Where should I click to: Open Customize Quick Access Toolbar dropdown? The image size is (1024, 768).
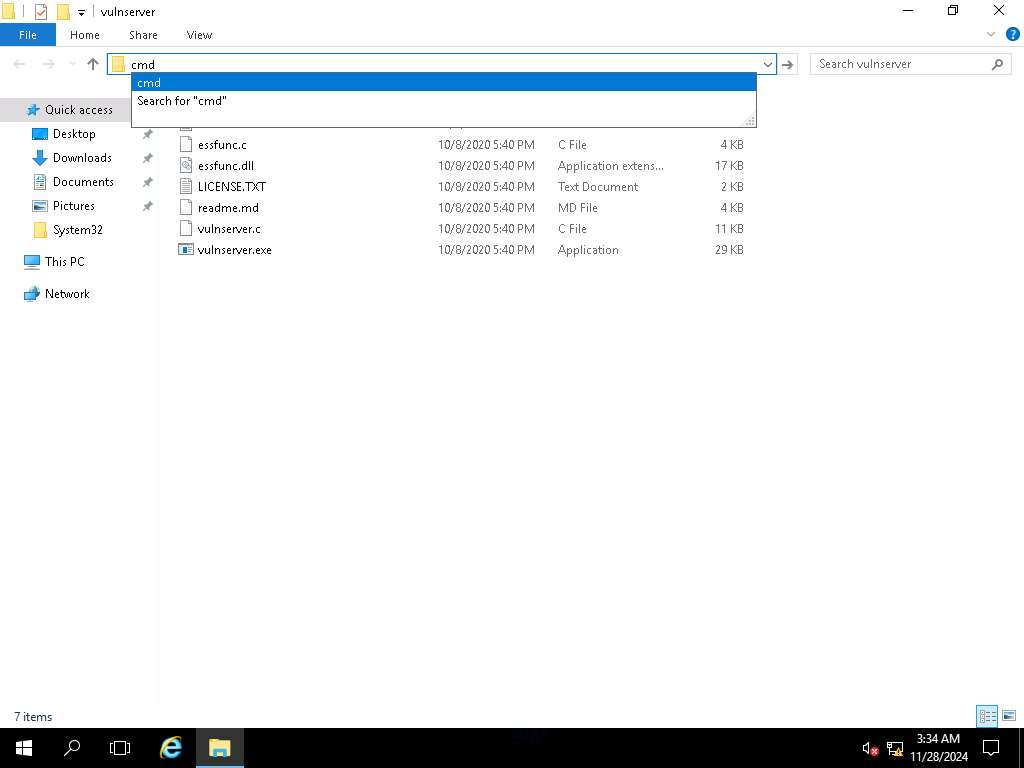coord(82,12)
